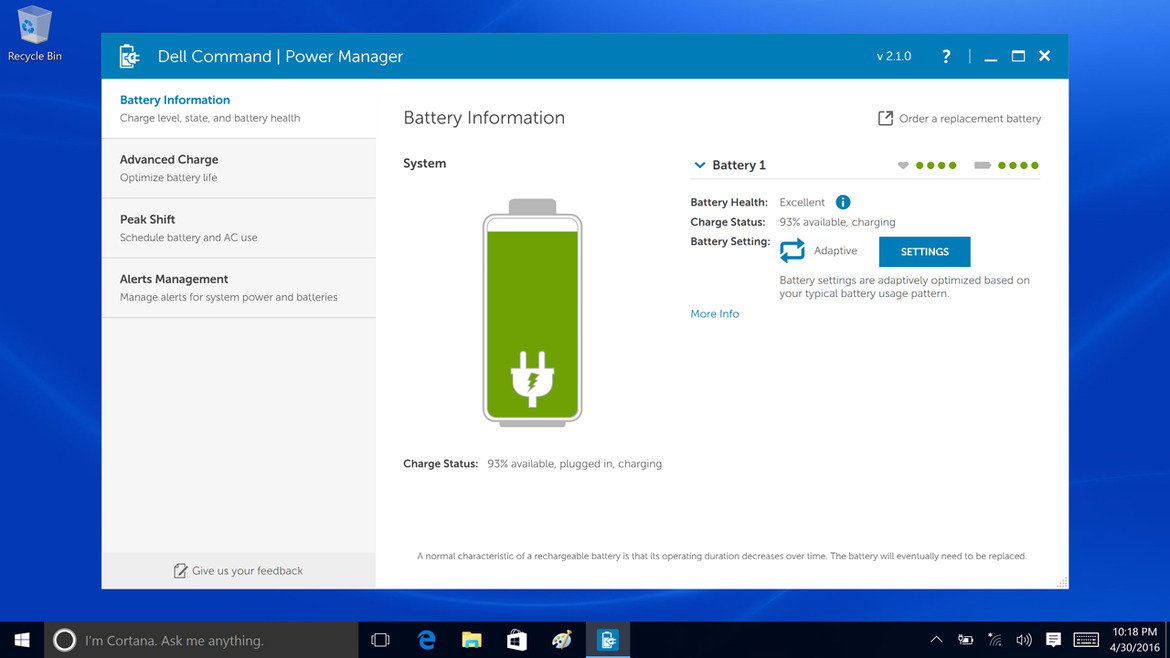
Task: Click the Cortana circle icon
Action: 64,640
